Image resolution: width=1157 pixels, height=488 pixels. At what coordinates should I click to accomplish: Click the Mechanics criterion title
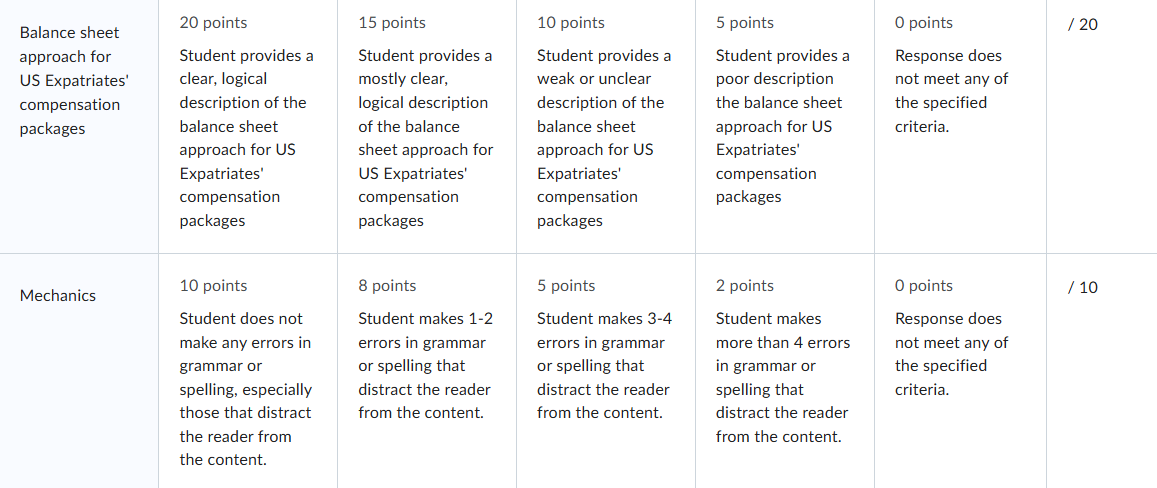tap(58, 295)
